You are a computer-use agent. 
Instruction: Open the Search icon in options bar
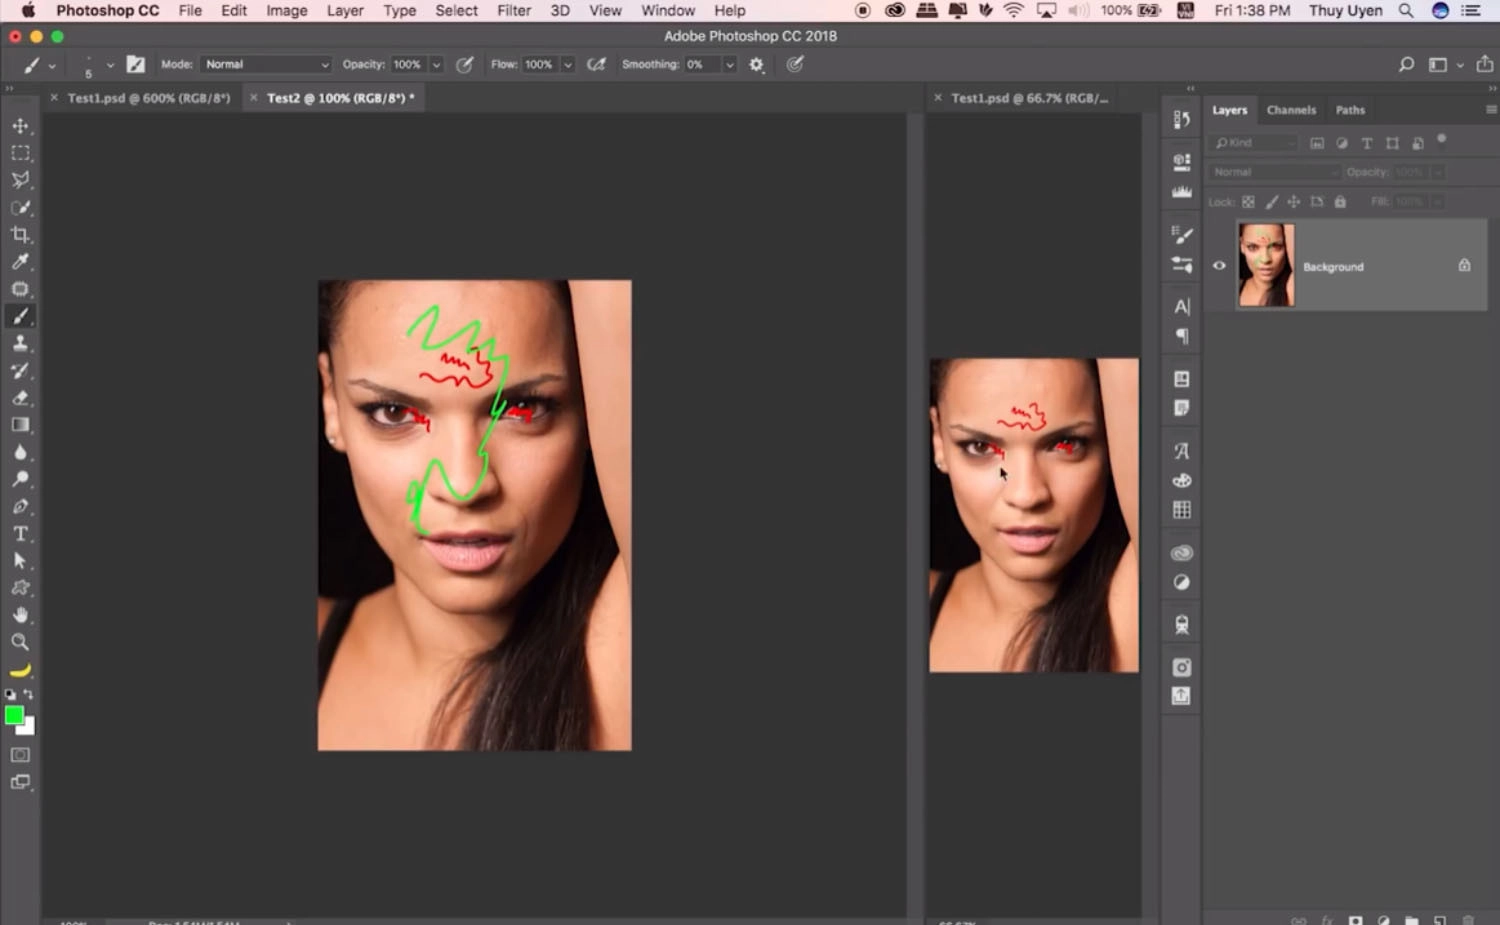click(1406, 65)
